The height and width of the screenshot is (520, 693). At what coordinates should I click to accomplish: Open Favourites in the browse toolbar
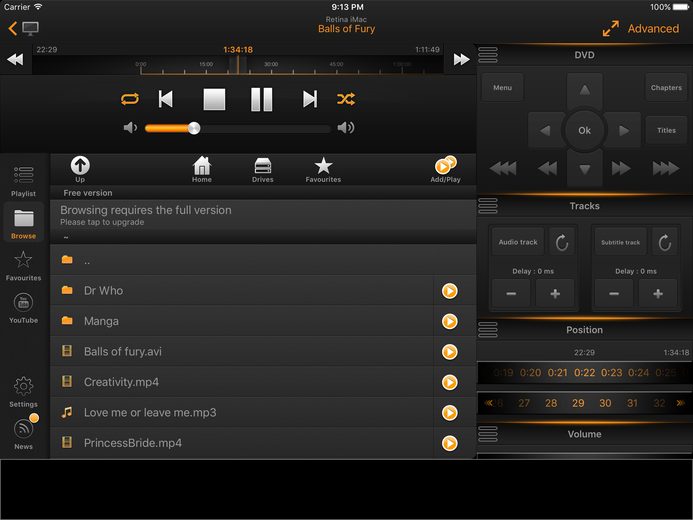323,169
